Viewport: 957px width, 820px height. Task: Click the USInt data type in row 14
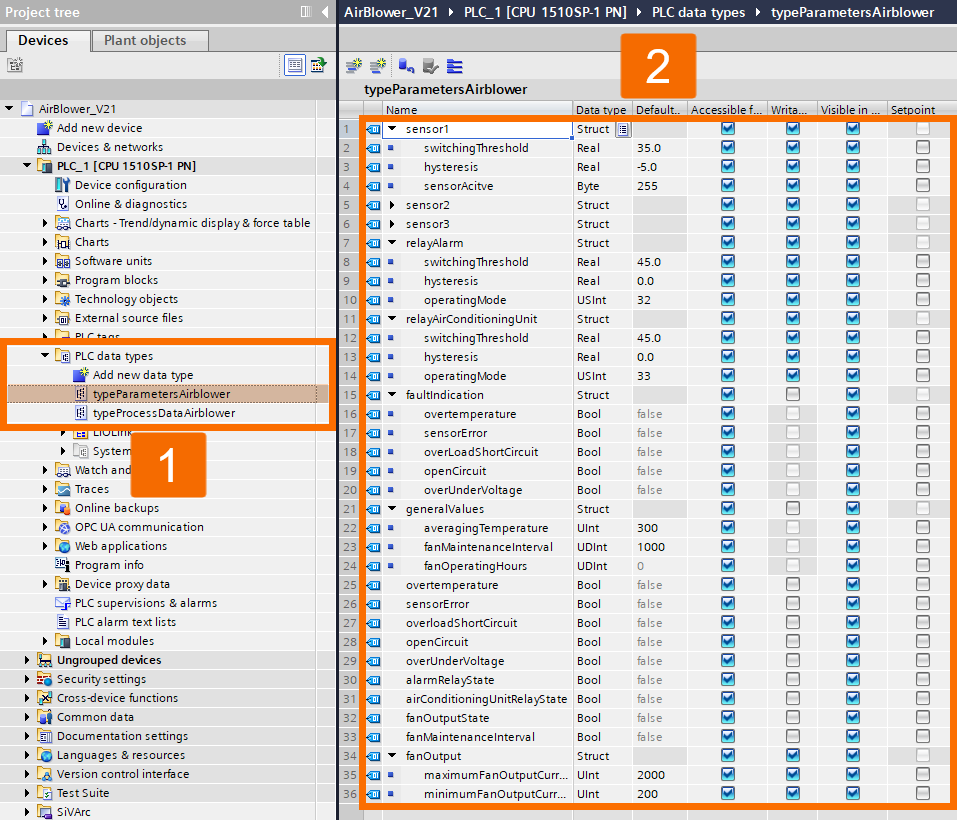[591, 376]
